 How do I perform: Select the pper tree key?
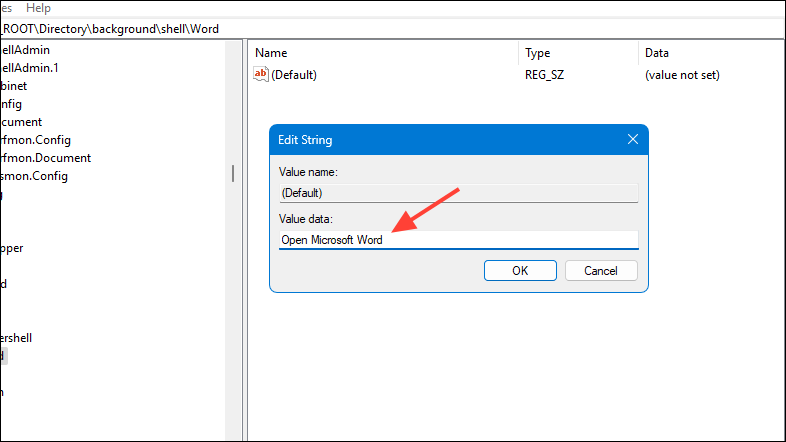[12, 248]
